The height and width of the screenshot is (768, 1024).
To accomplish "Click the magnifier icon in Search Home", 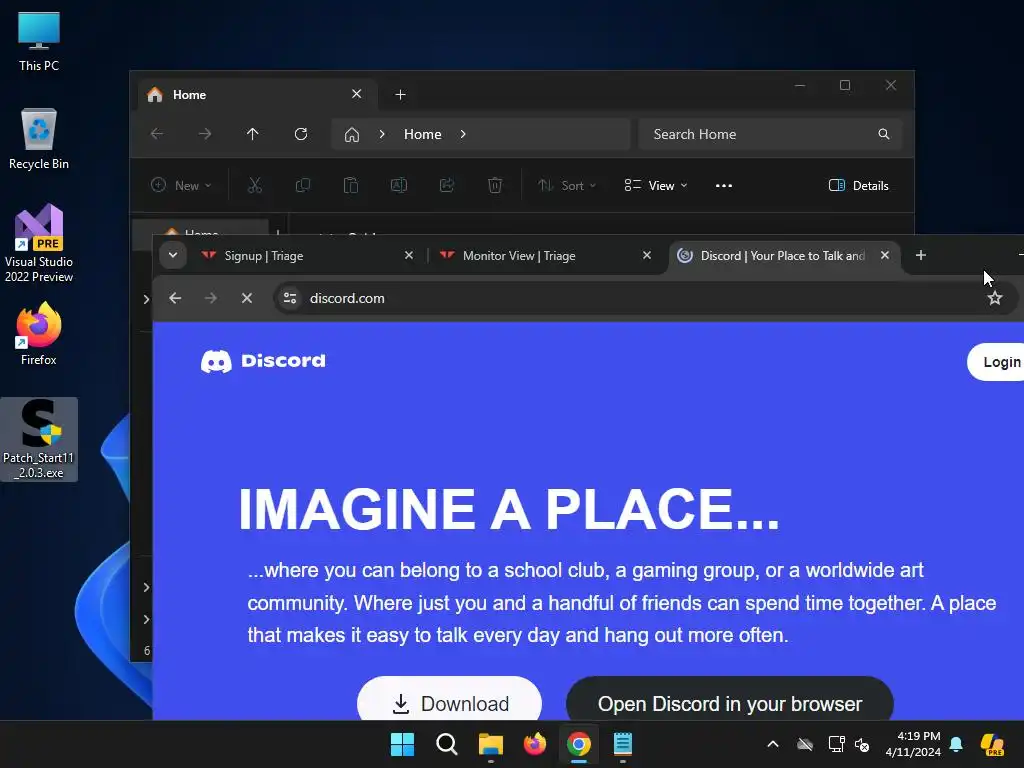I will tap(884, 134).
